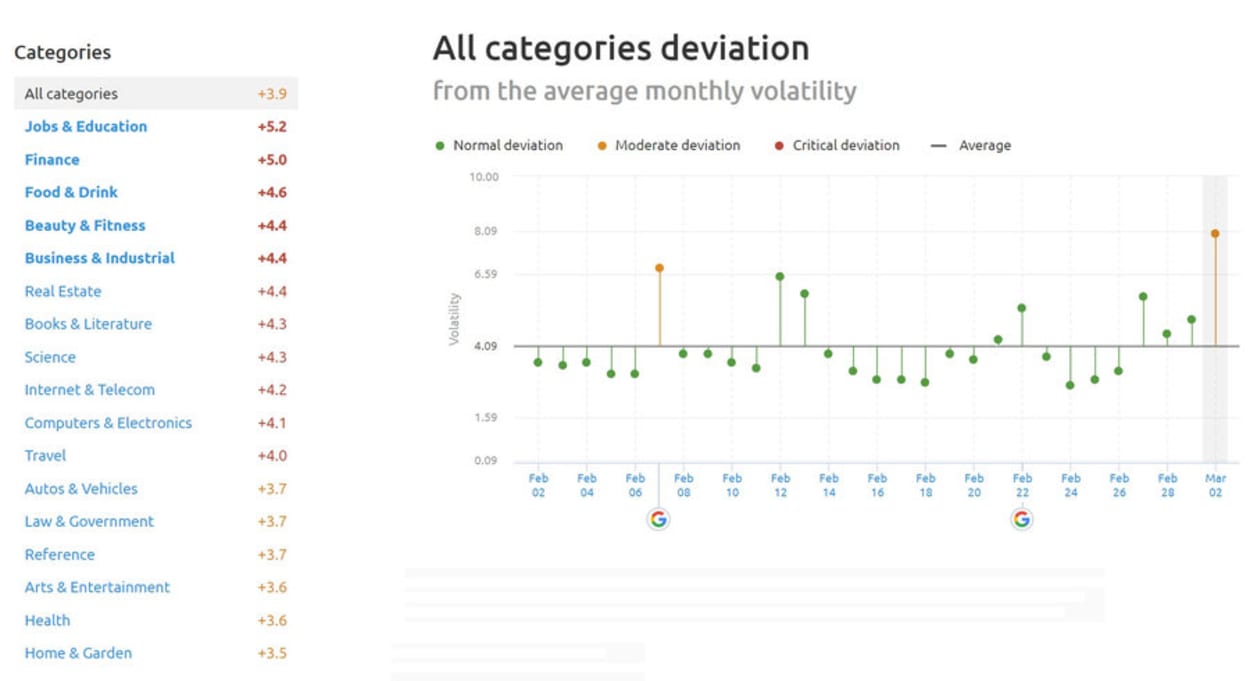
Task: Click the orange Mar 02 data point
Action: [x=1215, y=233]
